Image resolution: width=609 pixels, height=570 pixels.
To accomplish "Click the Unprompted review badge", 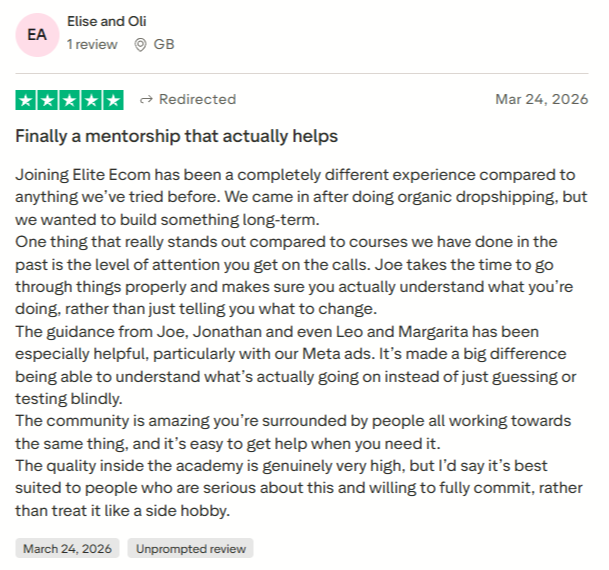I will point(190,548).
